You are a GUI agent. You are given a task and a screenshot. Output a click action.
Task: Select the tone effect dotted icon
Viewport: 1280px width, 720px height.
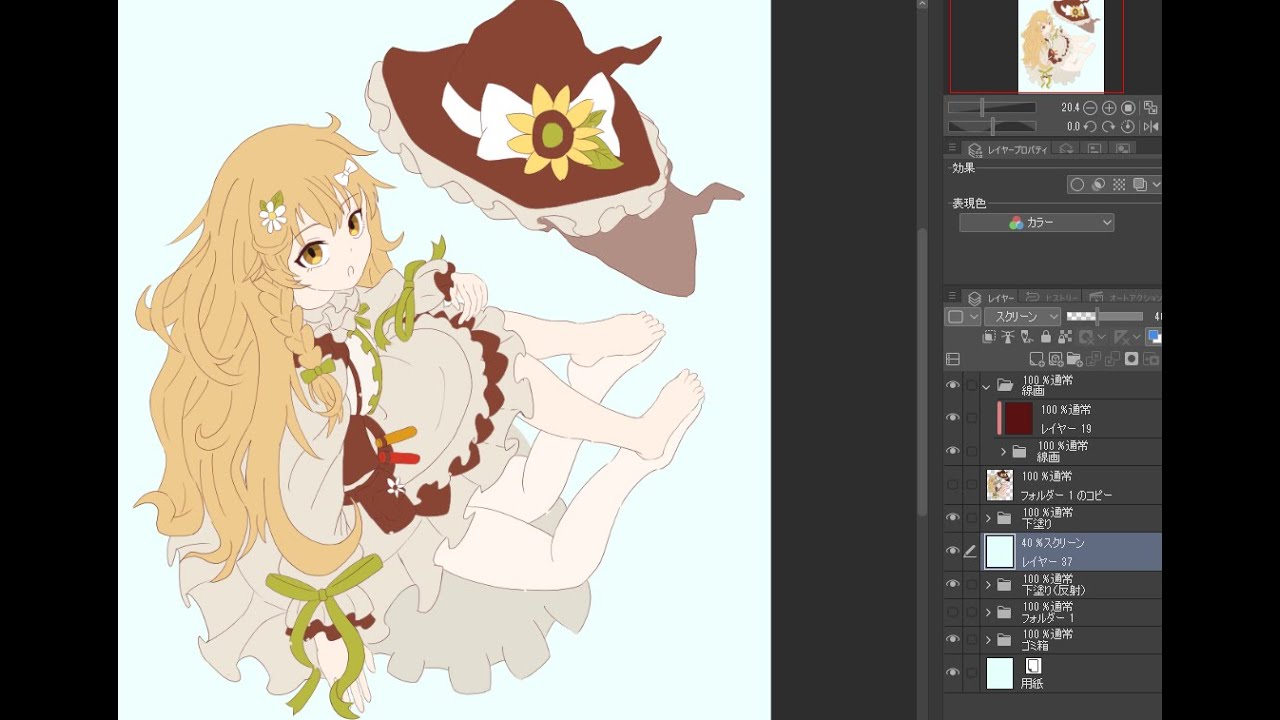point(1119,184)
